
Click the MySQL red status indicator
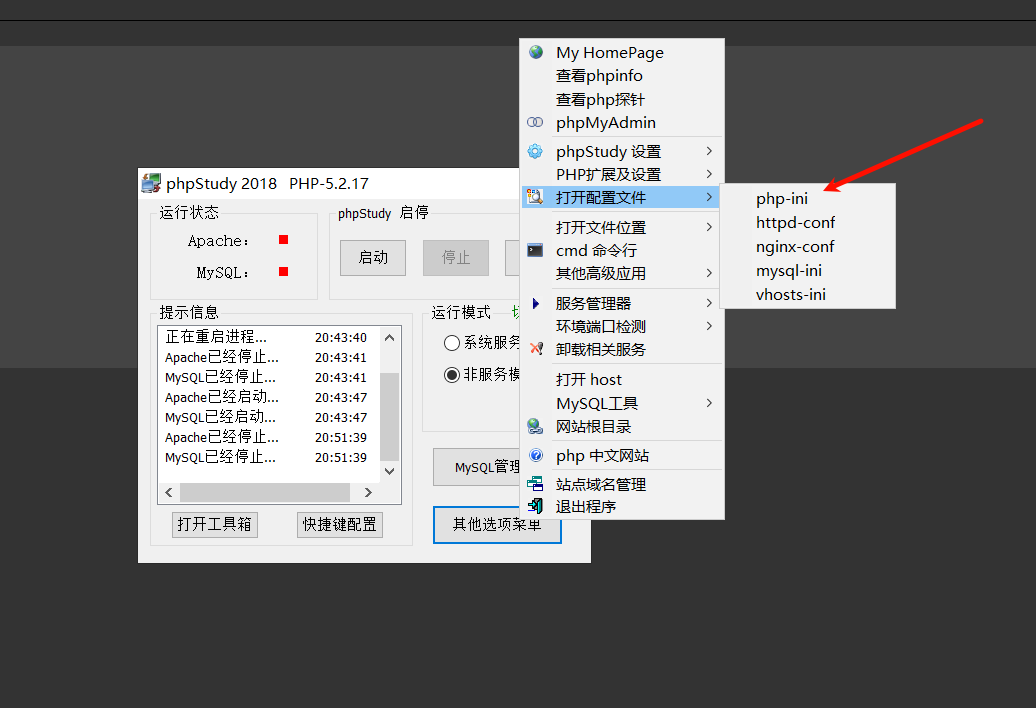click(283, 271)
